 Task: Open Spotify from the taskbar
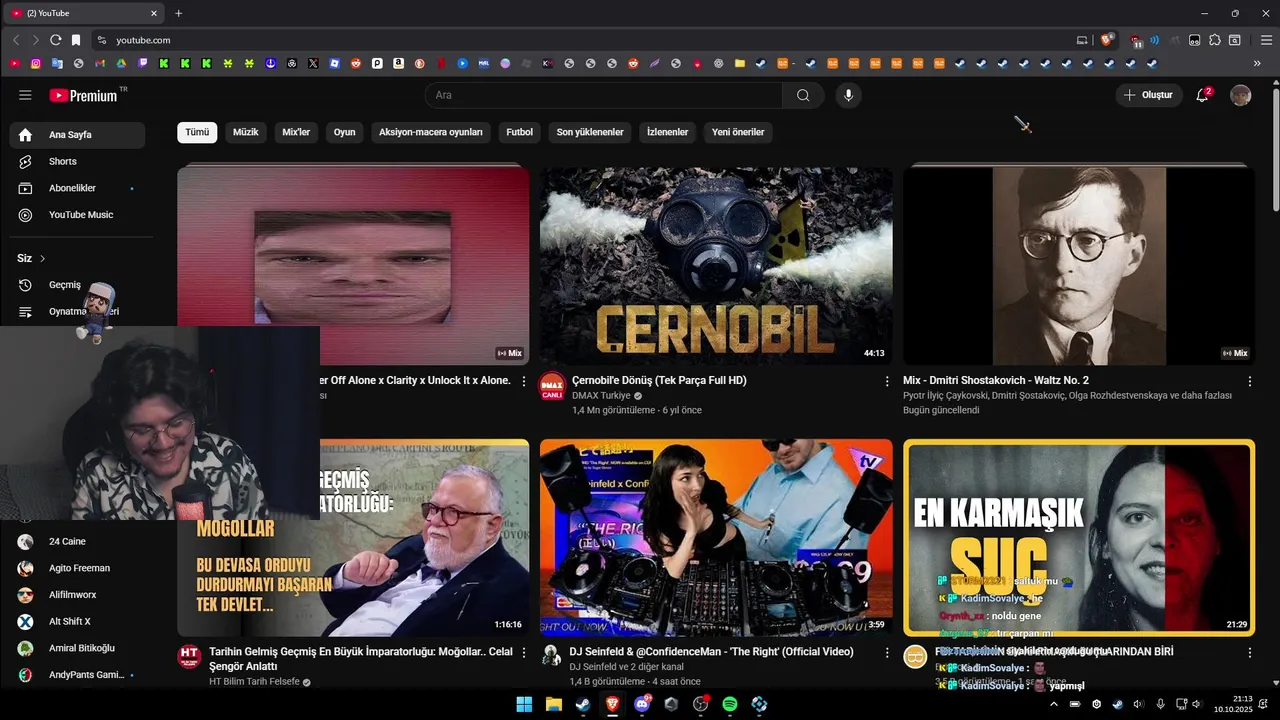tap(730, 704)
